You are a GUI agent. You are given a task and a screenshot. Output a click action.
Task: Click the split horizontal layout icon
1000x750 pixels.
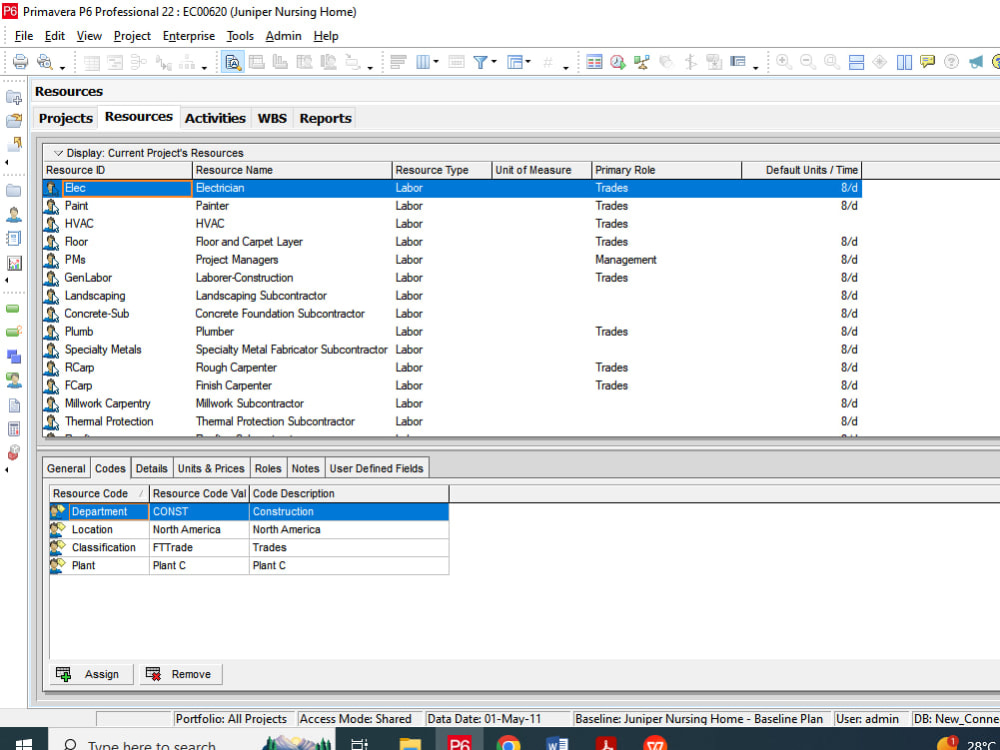pyautogui.click(x=856, y=62)
